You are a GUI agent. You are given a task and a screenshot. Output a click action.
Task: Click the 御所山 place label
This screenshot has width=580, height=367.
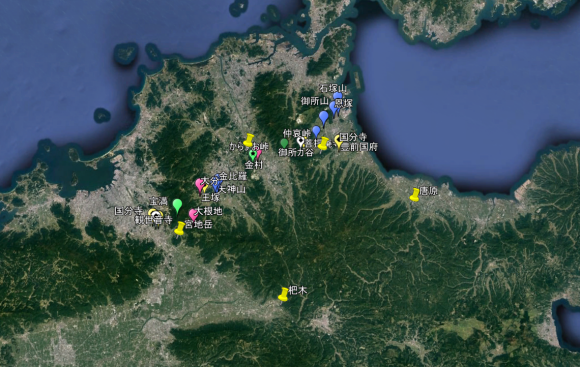(315, 101)
